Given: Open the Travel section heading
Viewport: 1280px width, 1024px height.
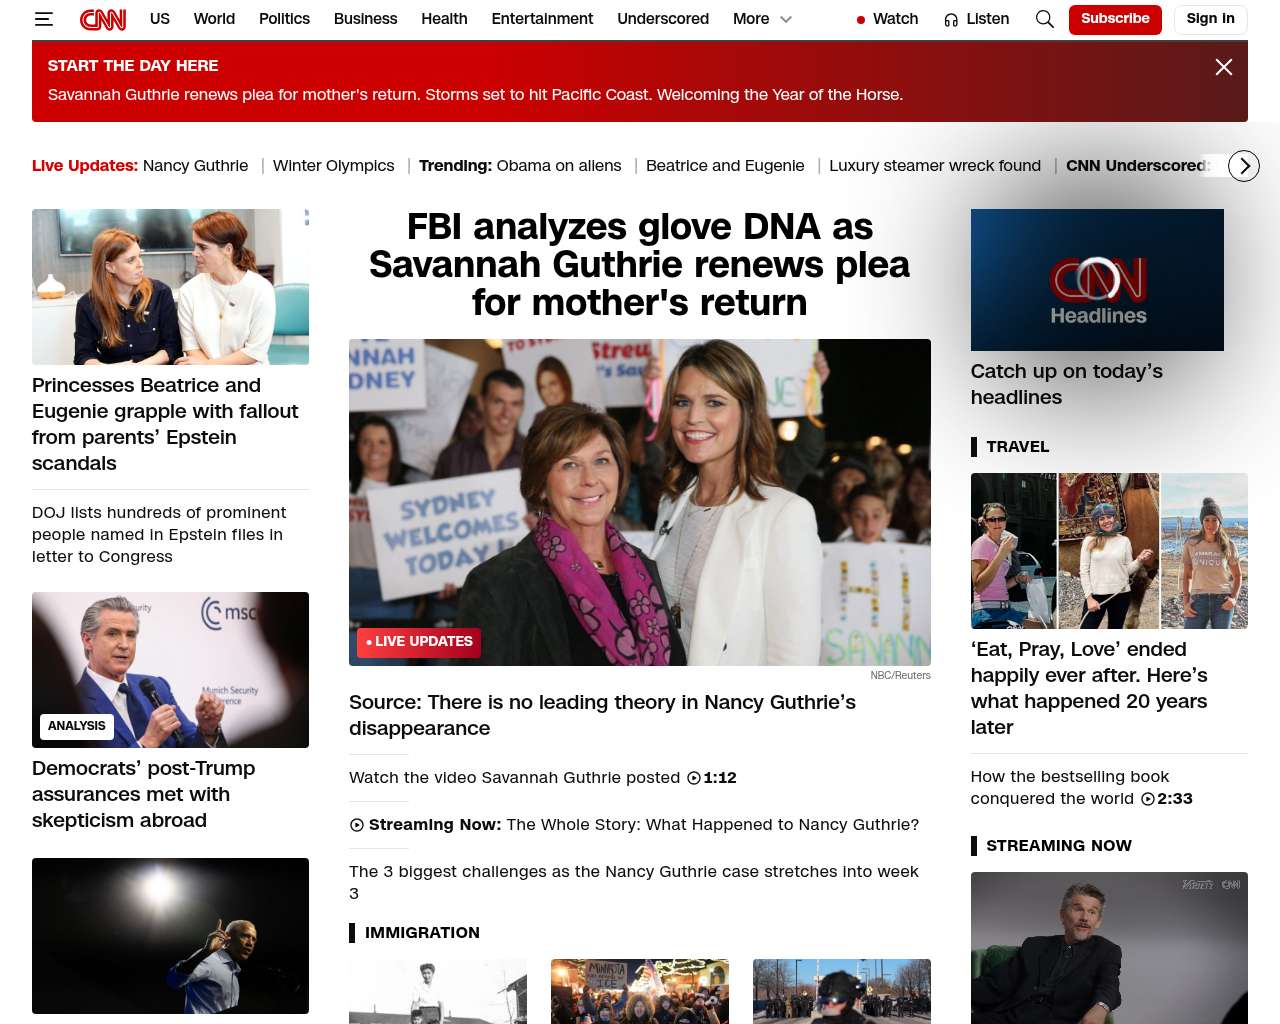Looking at the screenshot, I should pos(1018,447).
